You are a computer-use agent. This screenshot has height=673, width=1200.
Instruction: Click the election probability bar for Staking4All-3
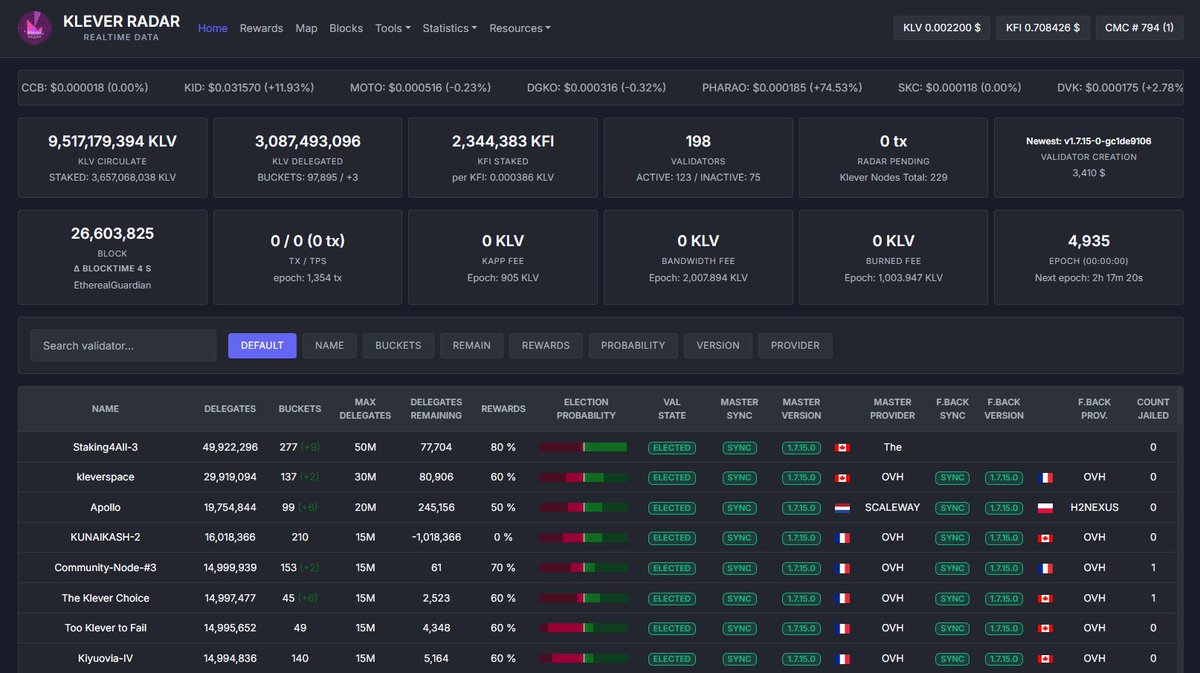tap(583, 447)
